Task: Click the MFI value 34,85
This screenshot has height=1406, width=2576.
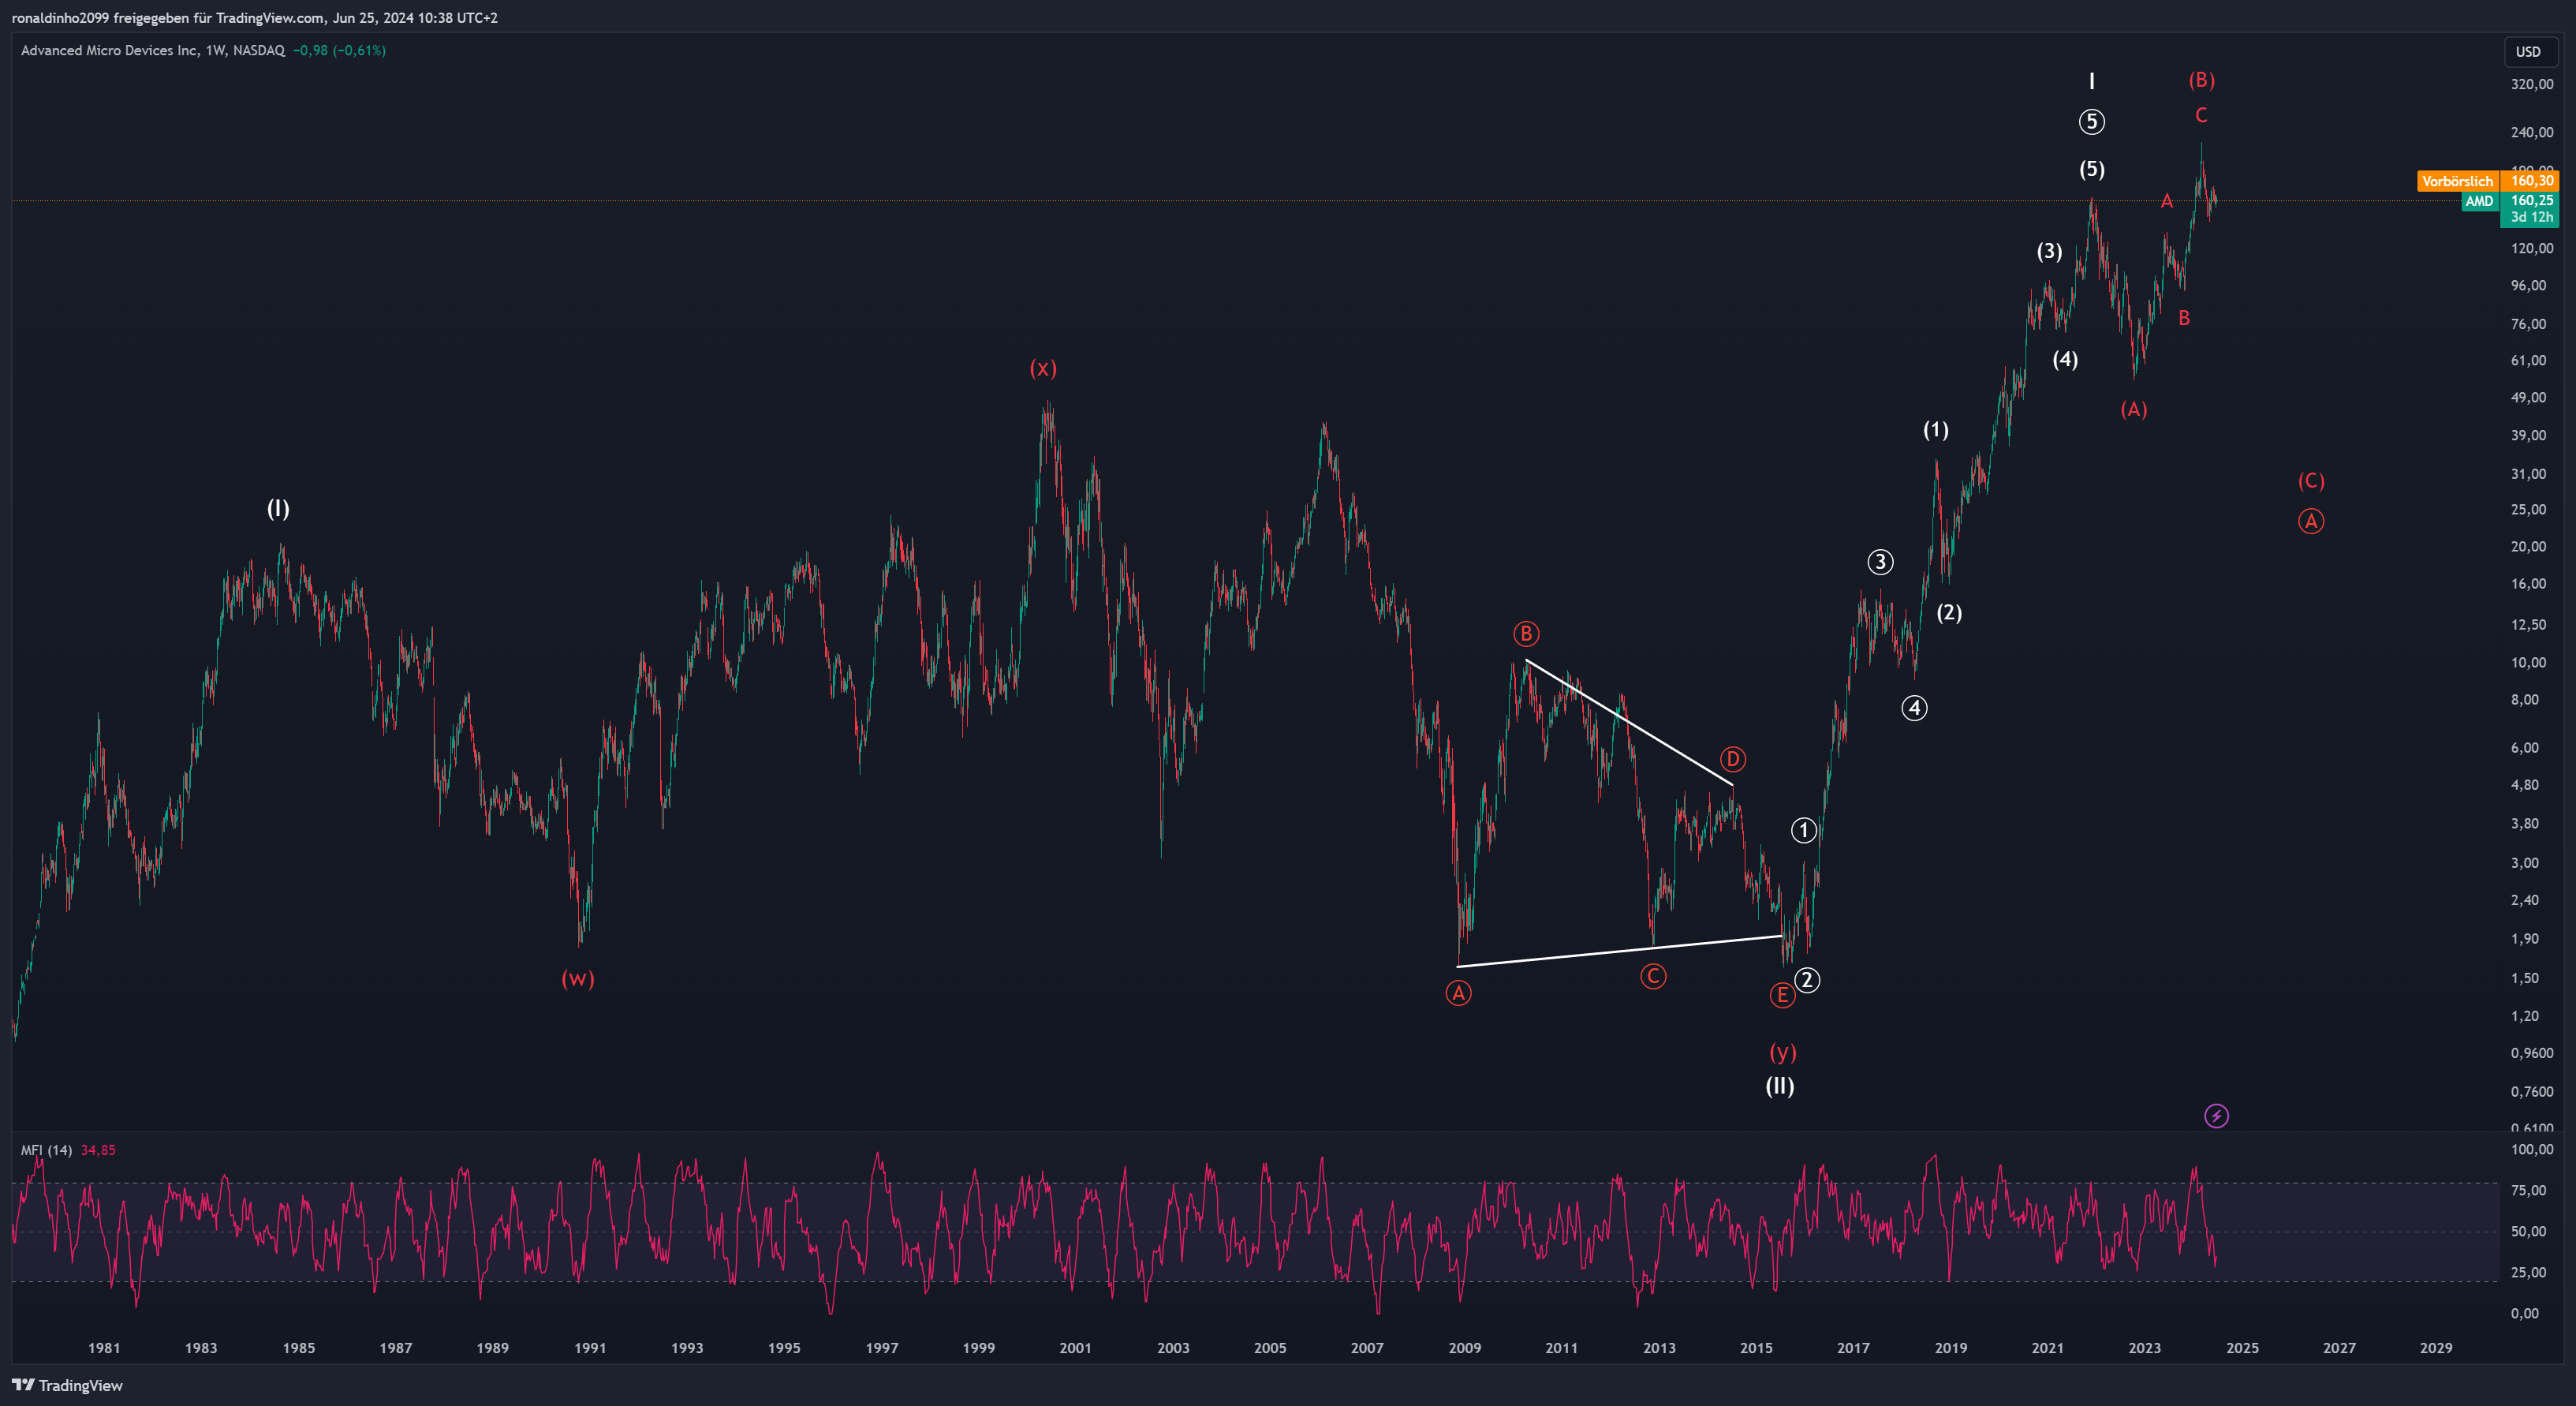Action: coord(98,1150)
